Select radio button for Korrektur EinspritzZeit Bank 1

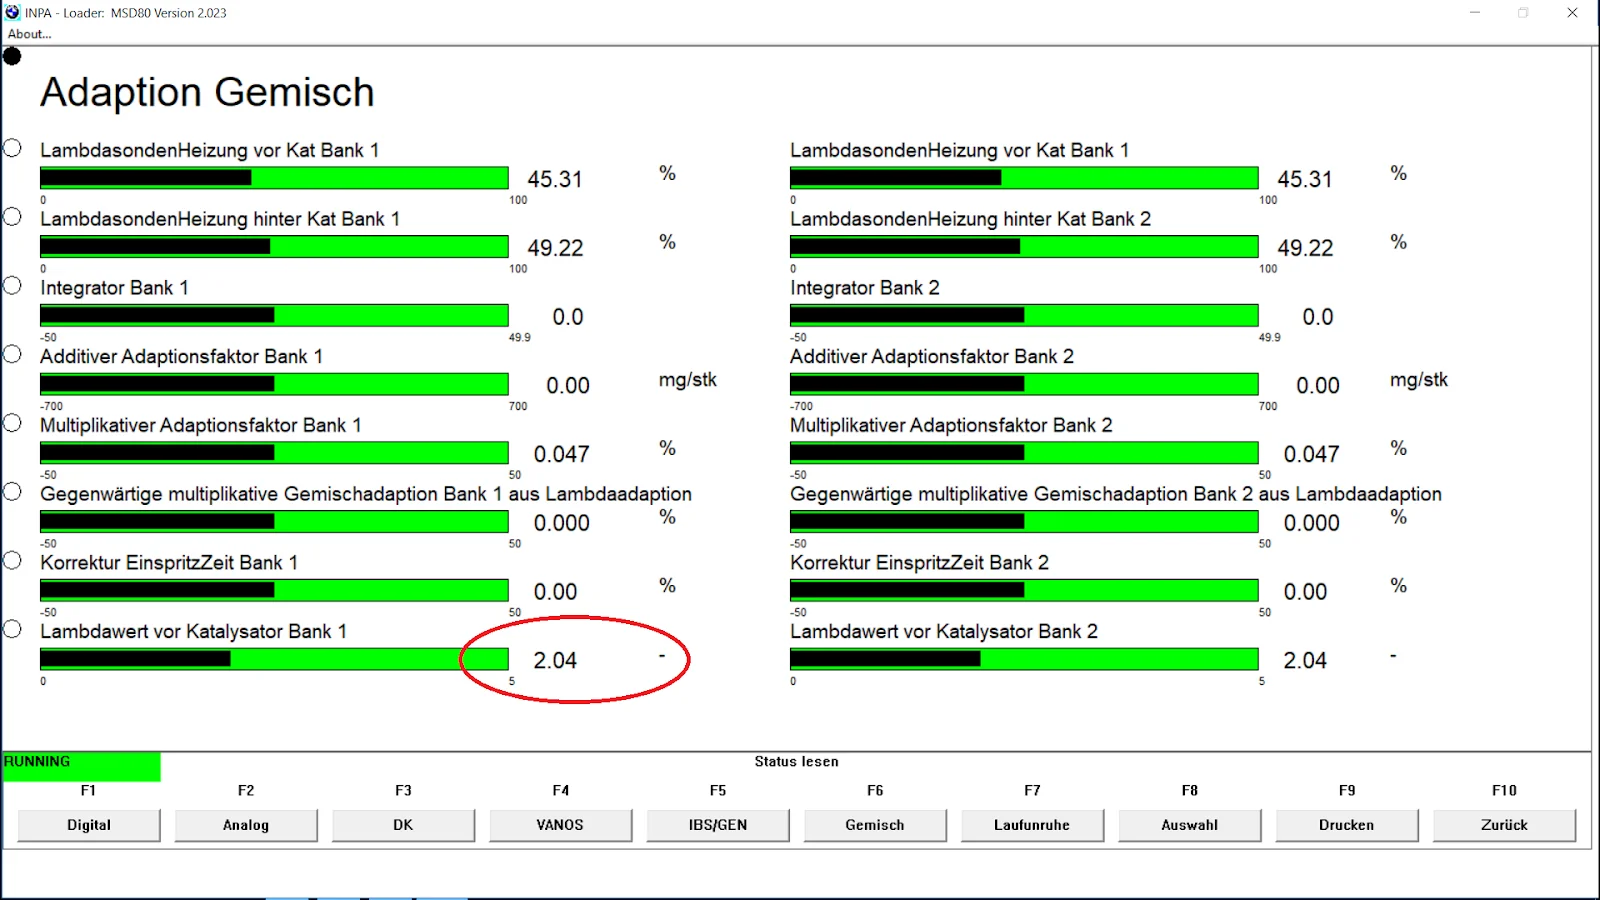point(12,560)
